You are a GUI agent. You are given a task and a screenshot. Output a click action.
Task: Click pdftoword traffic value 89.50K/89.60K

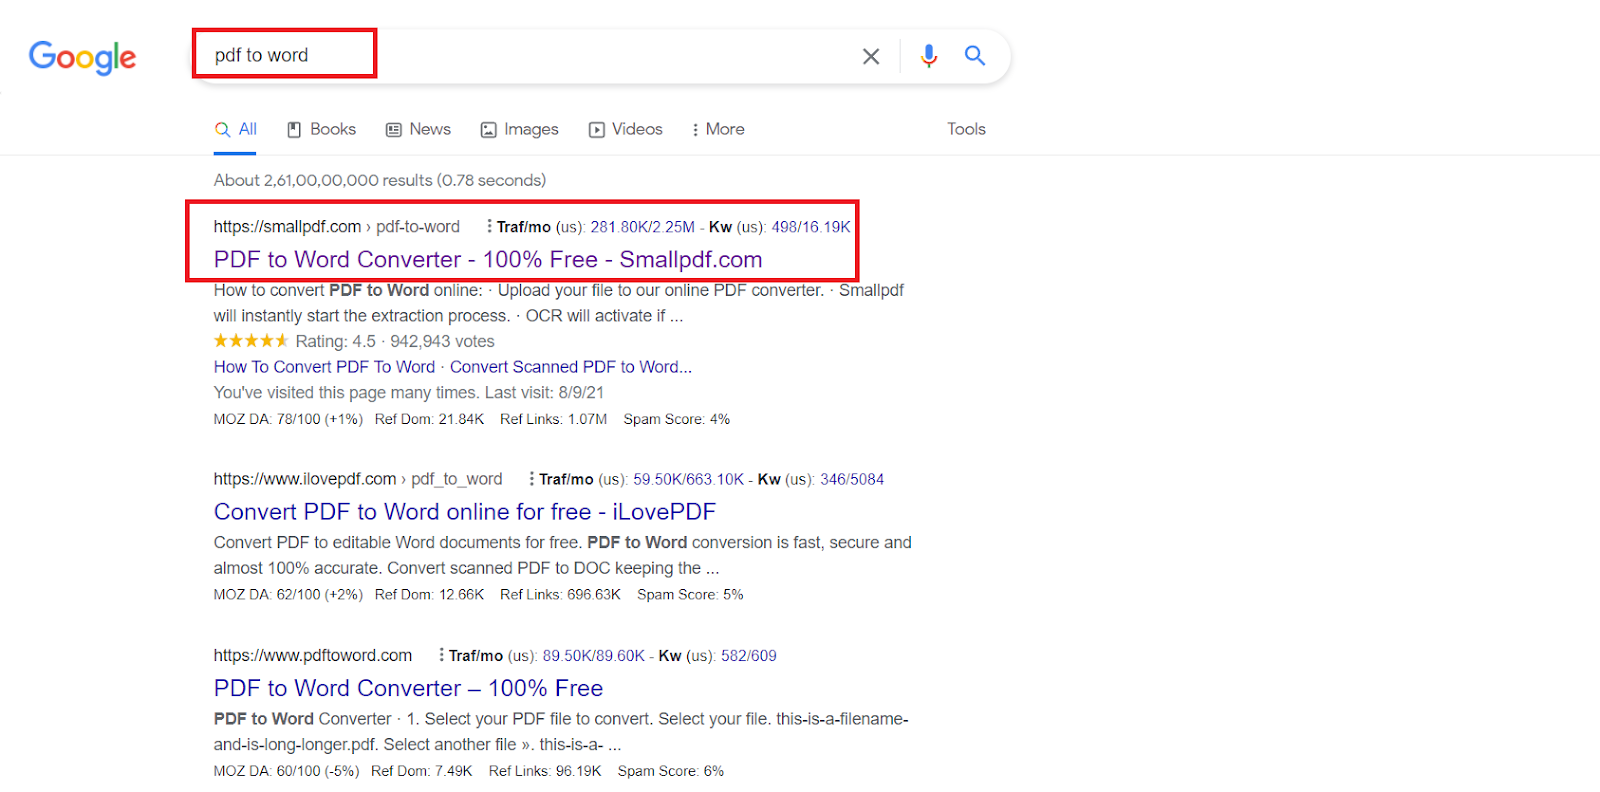point(594,655)
